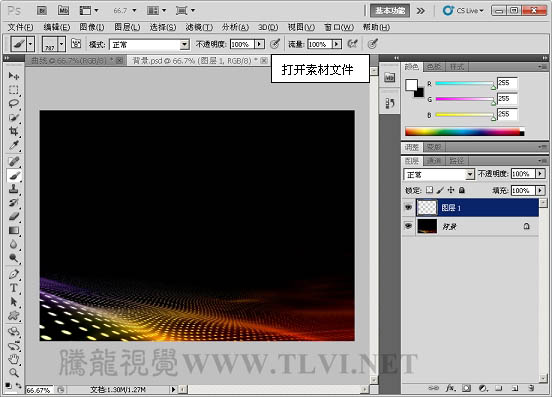Select the Hand tool
This screenshot has height=397, width=552.
(x=14, y=359)
